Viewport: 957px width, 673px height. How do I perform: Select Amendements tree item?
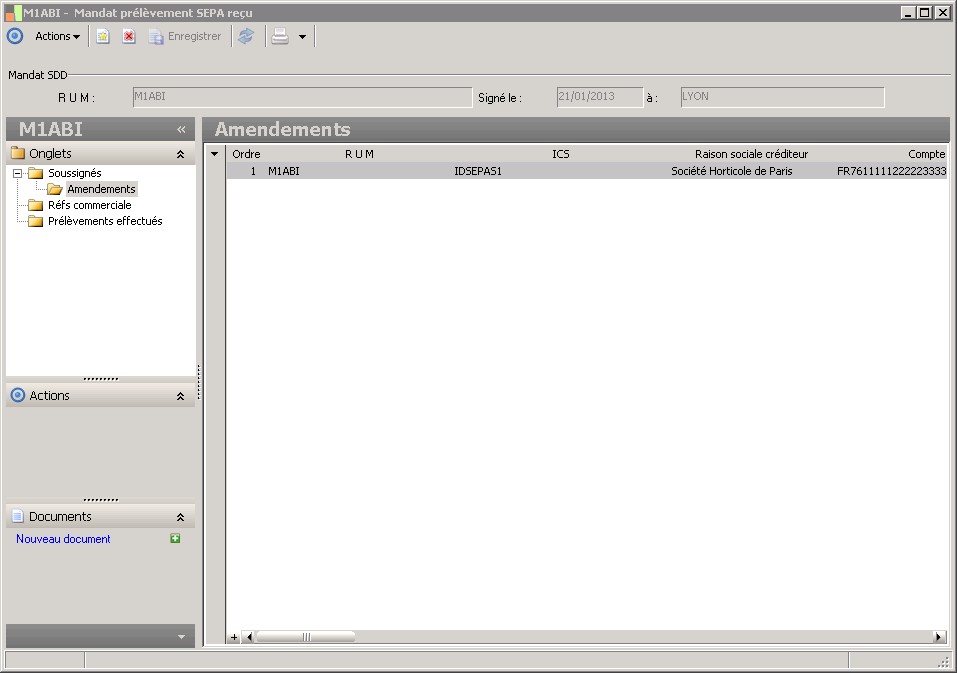coord(101,189)
